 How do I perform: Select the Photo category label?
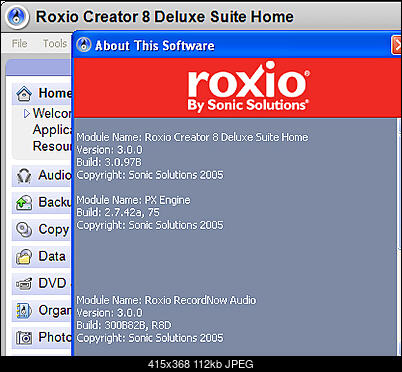[55, 337]
